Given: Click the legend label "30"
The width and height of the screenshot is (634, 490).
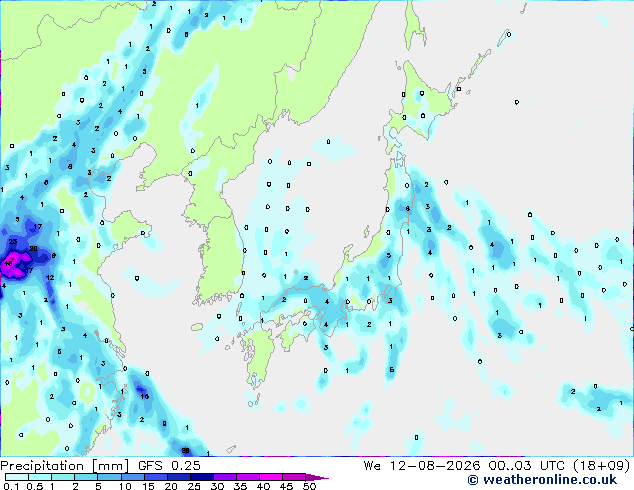Looking at the screenshot, I should click(218, 486).
